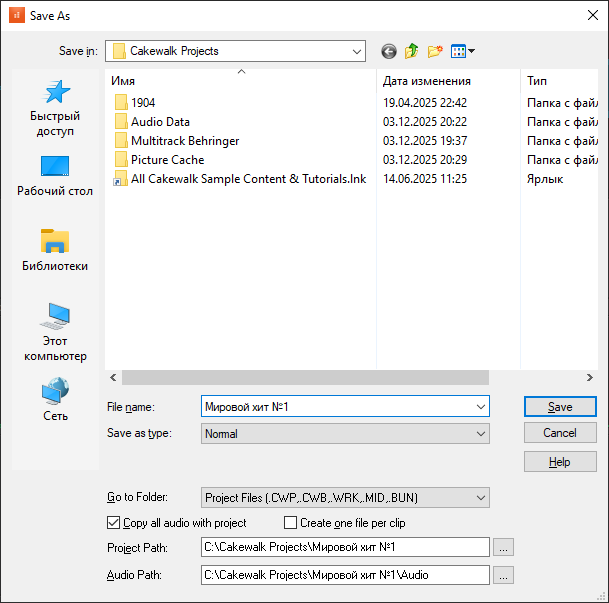Viewport: 609px width, 603px height.
Task: Click the horizontal scrollbar in file list
Action: [305, 377]
